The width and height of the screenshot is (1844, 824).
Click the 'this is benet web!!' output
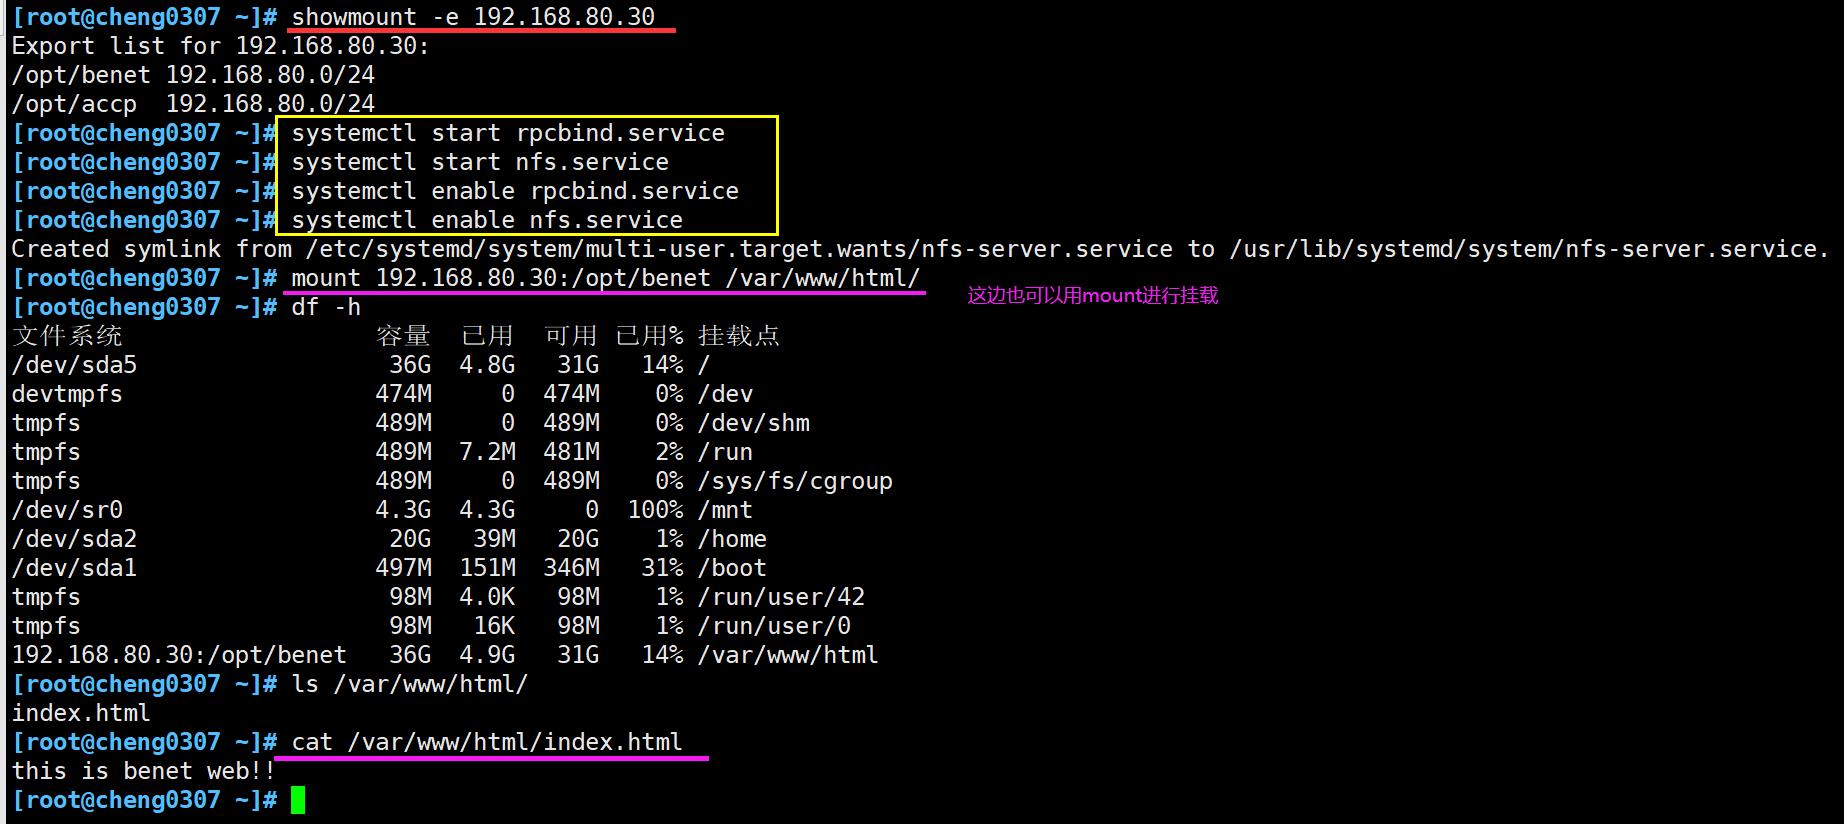tap(143, 771)
